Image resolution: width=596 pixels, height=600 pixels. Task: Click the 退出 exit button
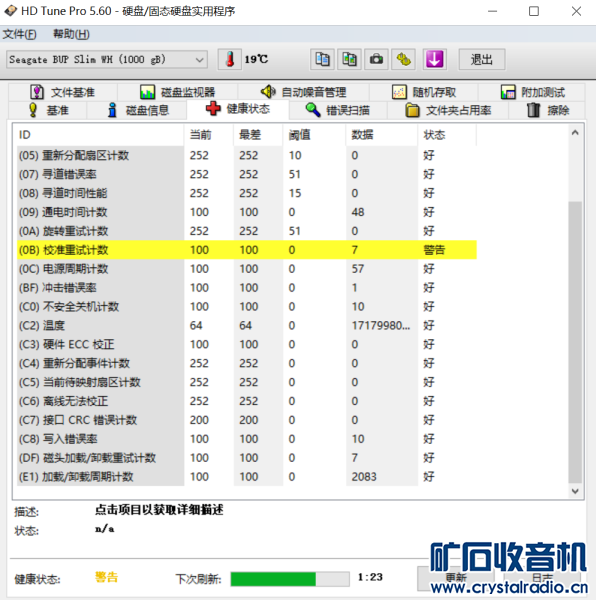[482, 60]
